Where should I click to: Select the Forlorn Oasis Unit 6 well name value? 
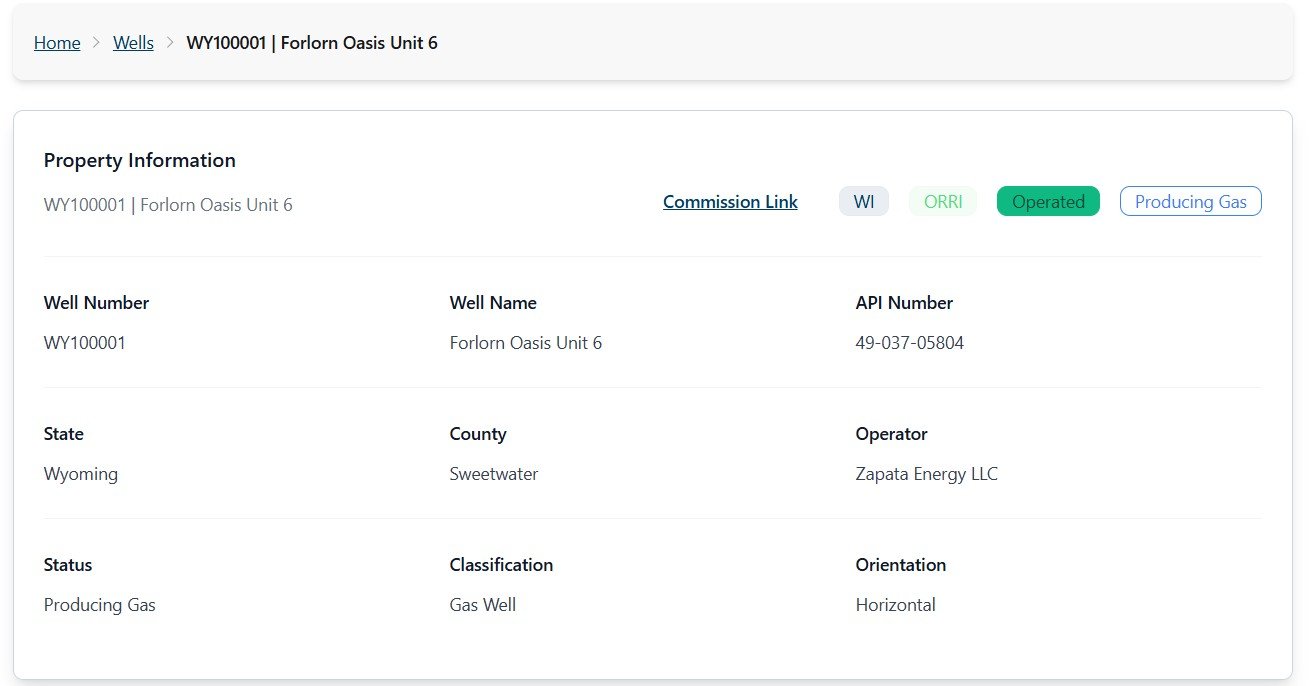pyautogui.click(x=526, y=343)
